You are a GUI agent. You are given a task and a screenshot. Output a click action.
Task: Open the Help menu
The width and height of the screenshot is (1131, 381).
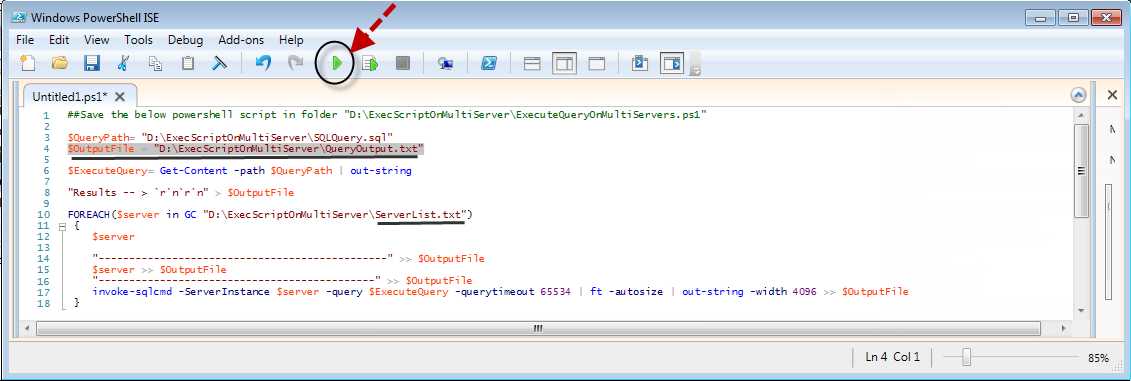[291, 40]
